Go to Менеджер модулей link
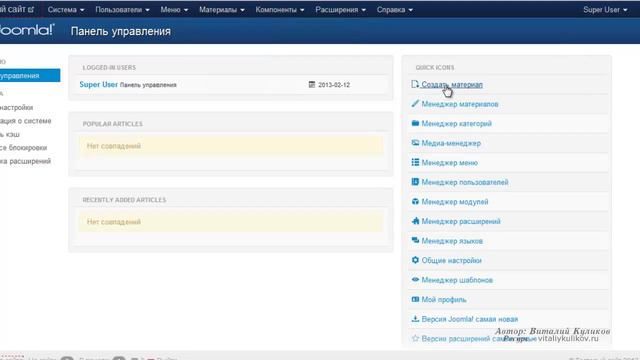 click(455, 202)
